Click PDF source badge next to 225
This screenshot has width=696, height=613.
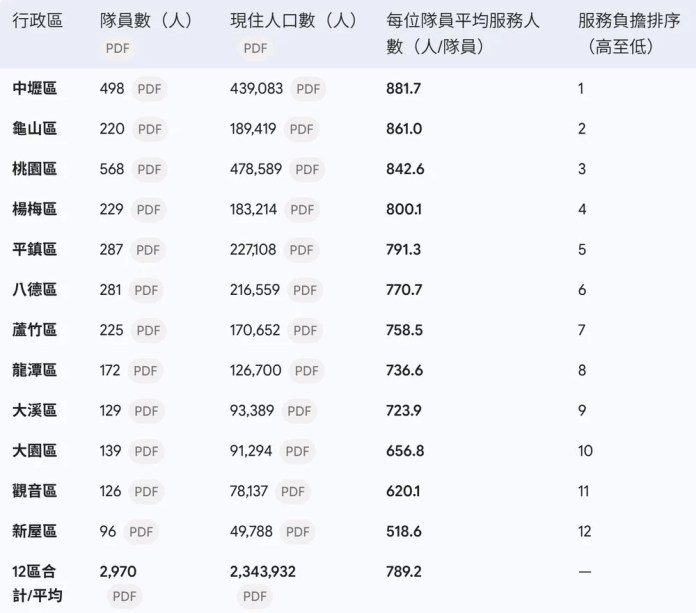148,330
